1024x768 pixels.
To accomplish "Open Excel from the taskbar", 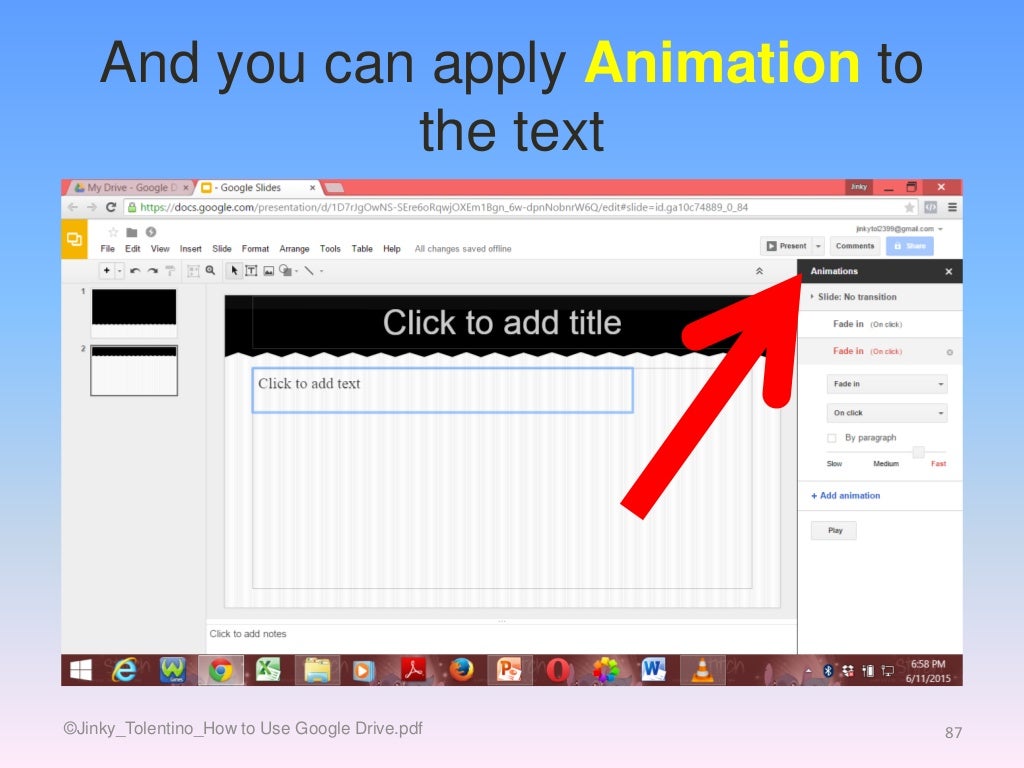I will [268, 670].
